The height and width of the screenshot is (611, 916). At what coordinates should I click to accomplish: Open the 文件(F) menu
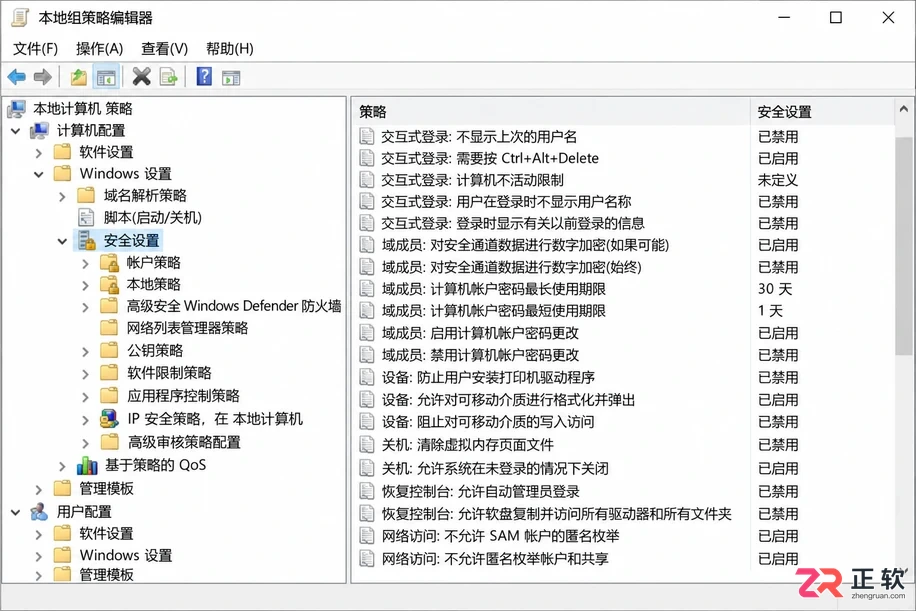coord(35,48)
